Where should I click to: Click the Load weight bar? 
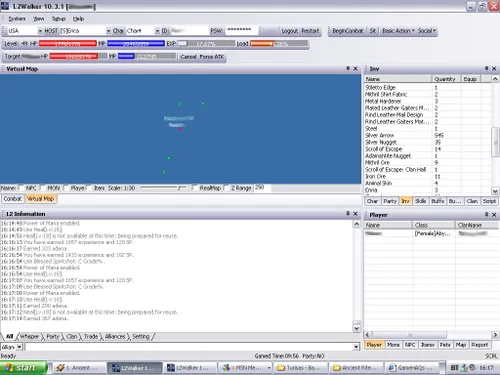279,44
